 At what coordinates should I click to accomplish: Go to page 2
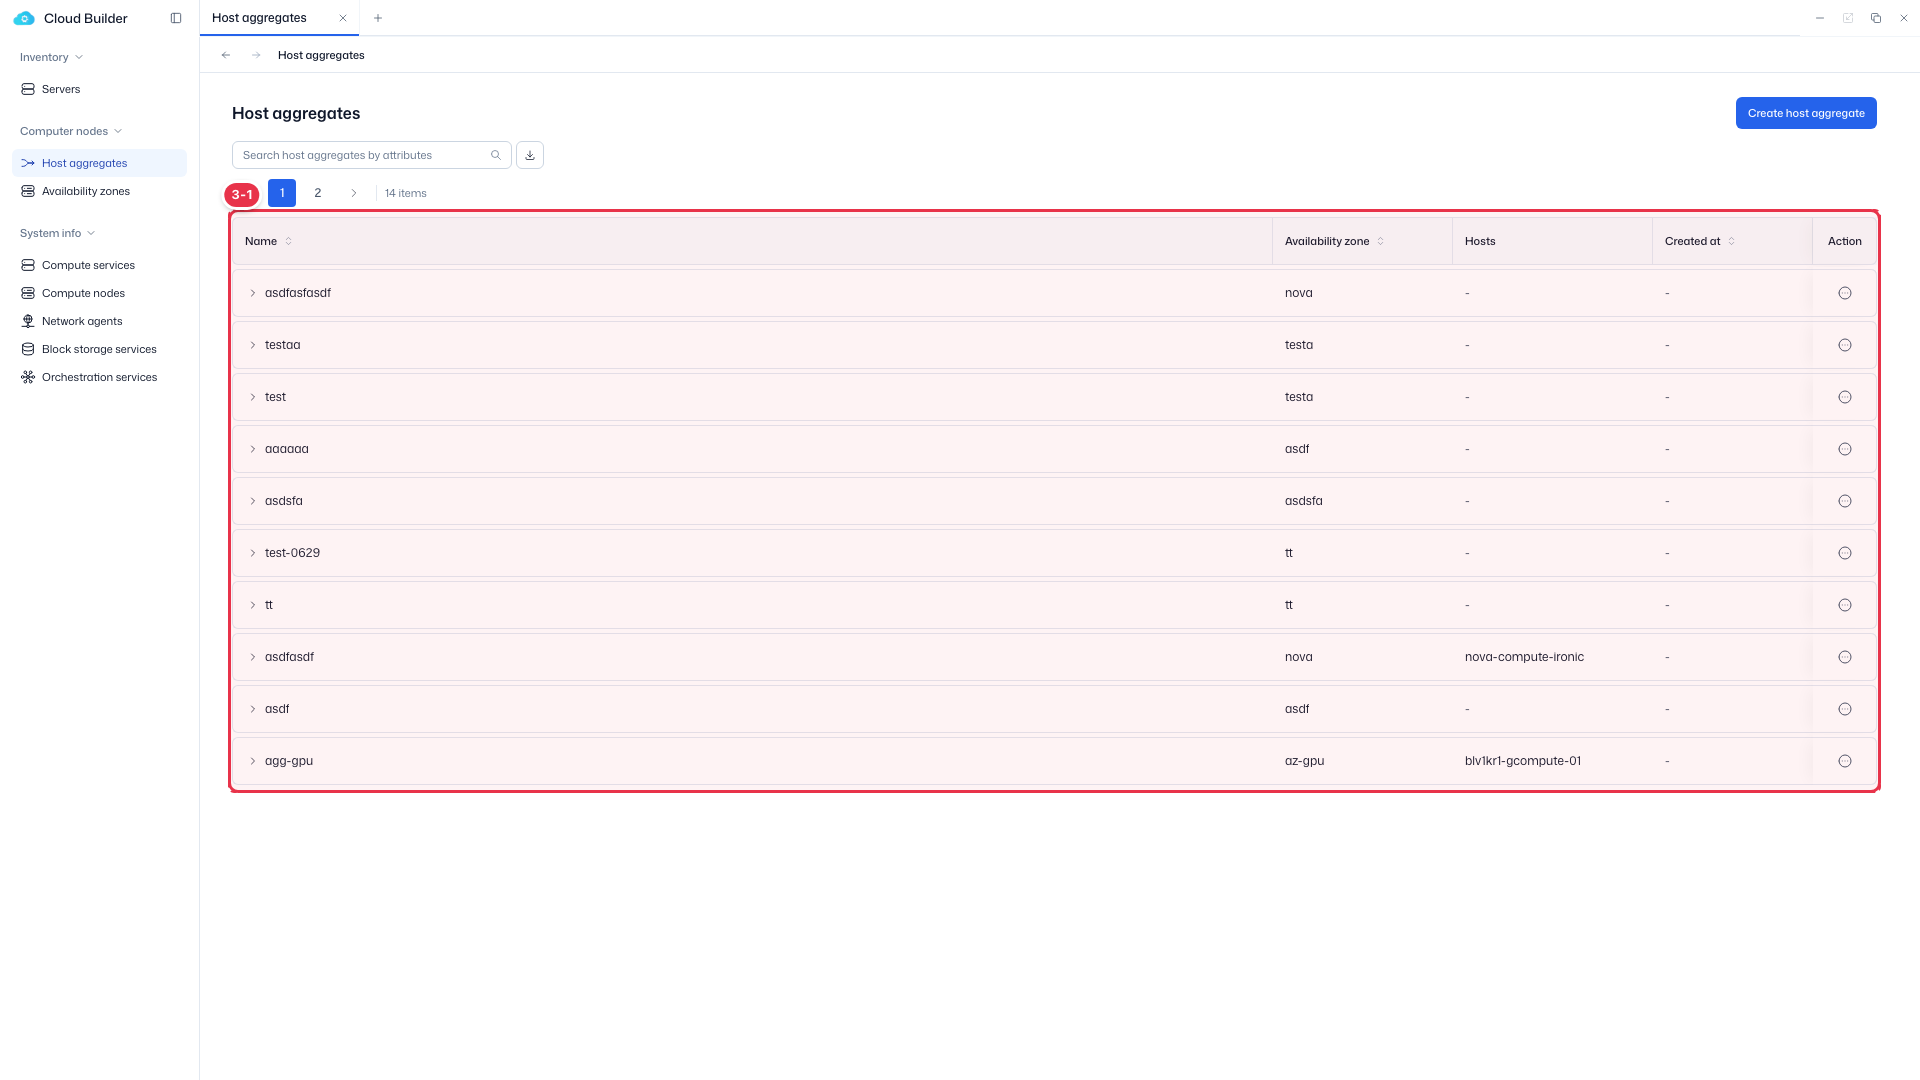pyautogui.click(x=318, y=193)
